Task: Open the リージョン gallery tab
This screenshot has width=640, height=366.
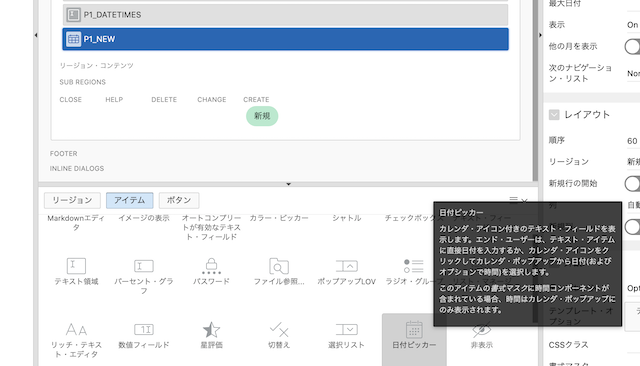Action: [x=72, y=200]
